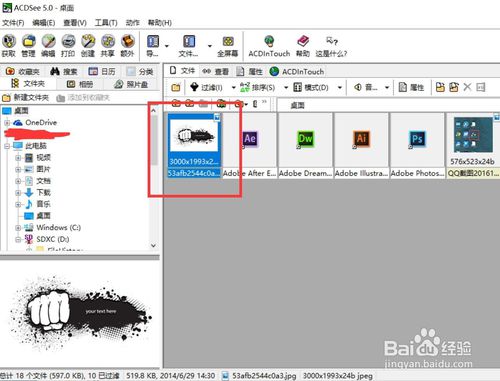Switch to the ACDInTouch tab
500x381 pixels.
tap(297, 71)
